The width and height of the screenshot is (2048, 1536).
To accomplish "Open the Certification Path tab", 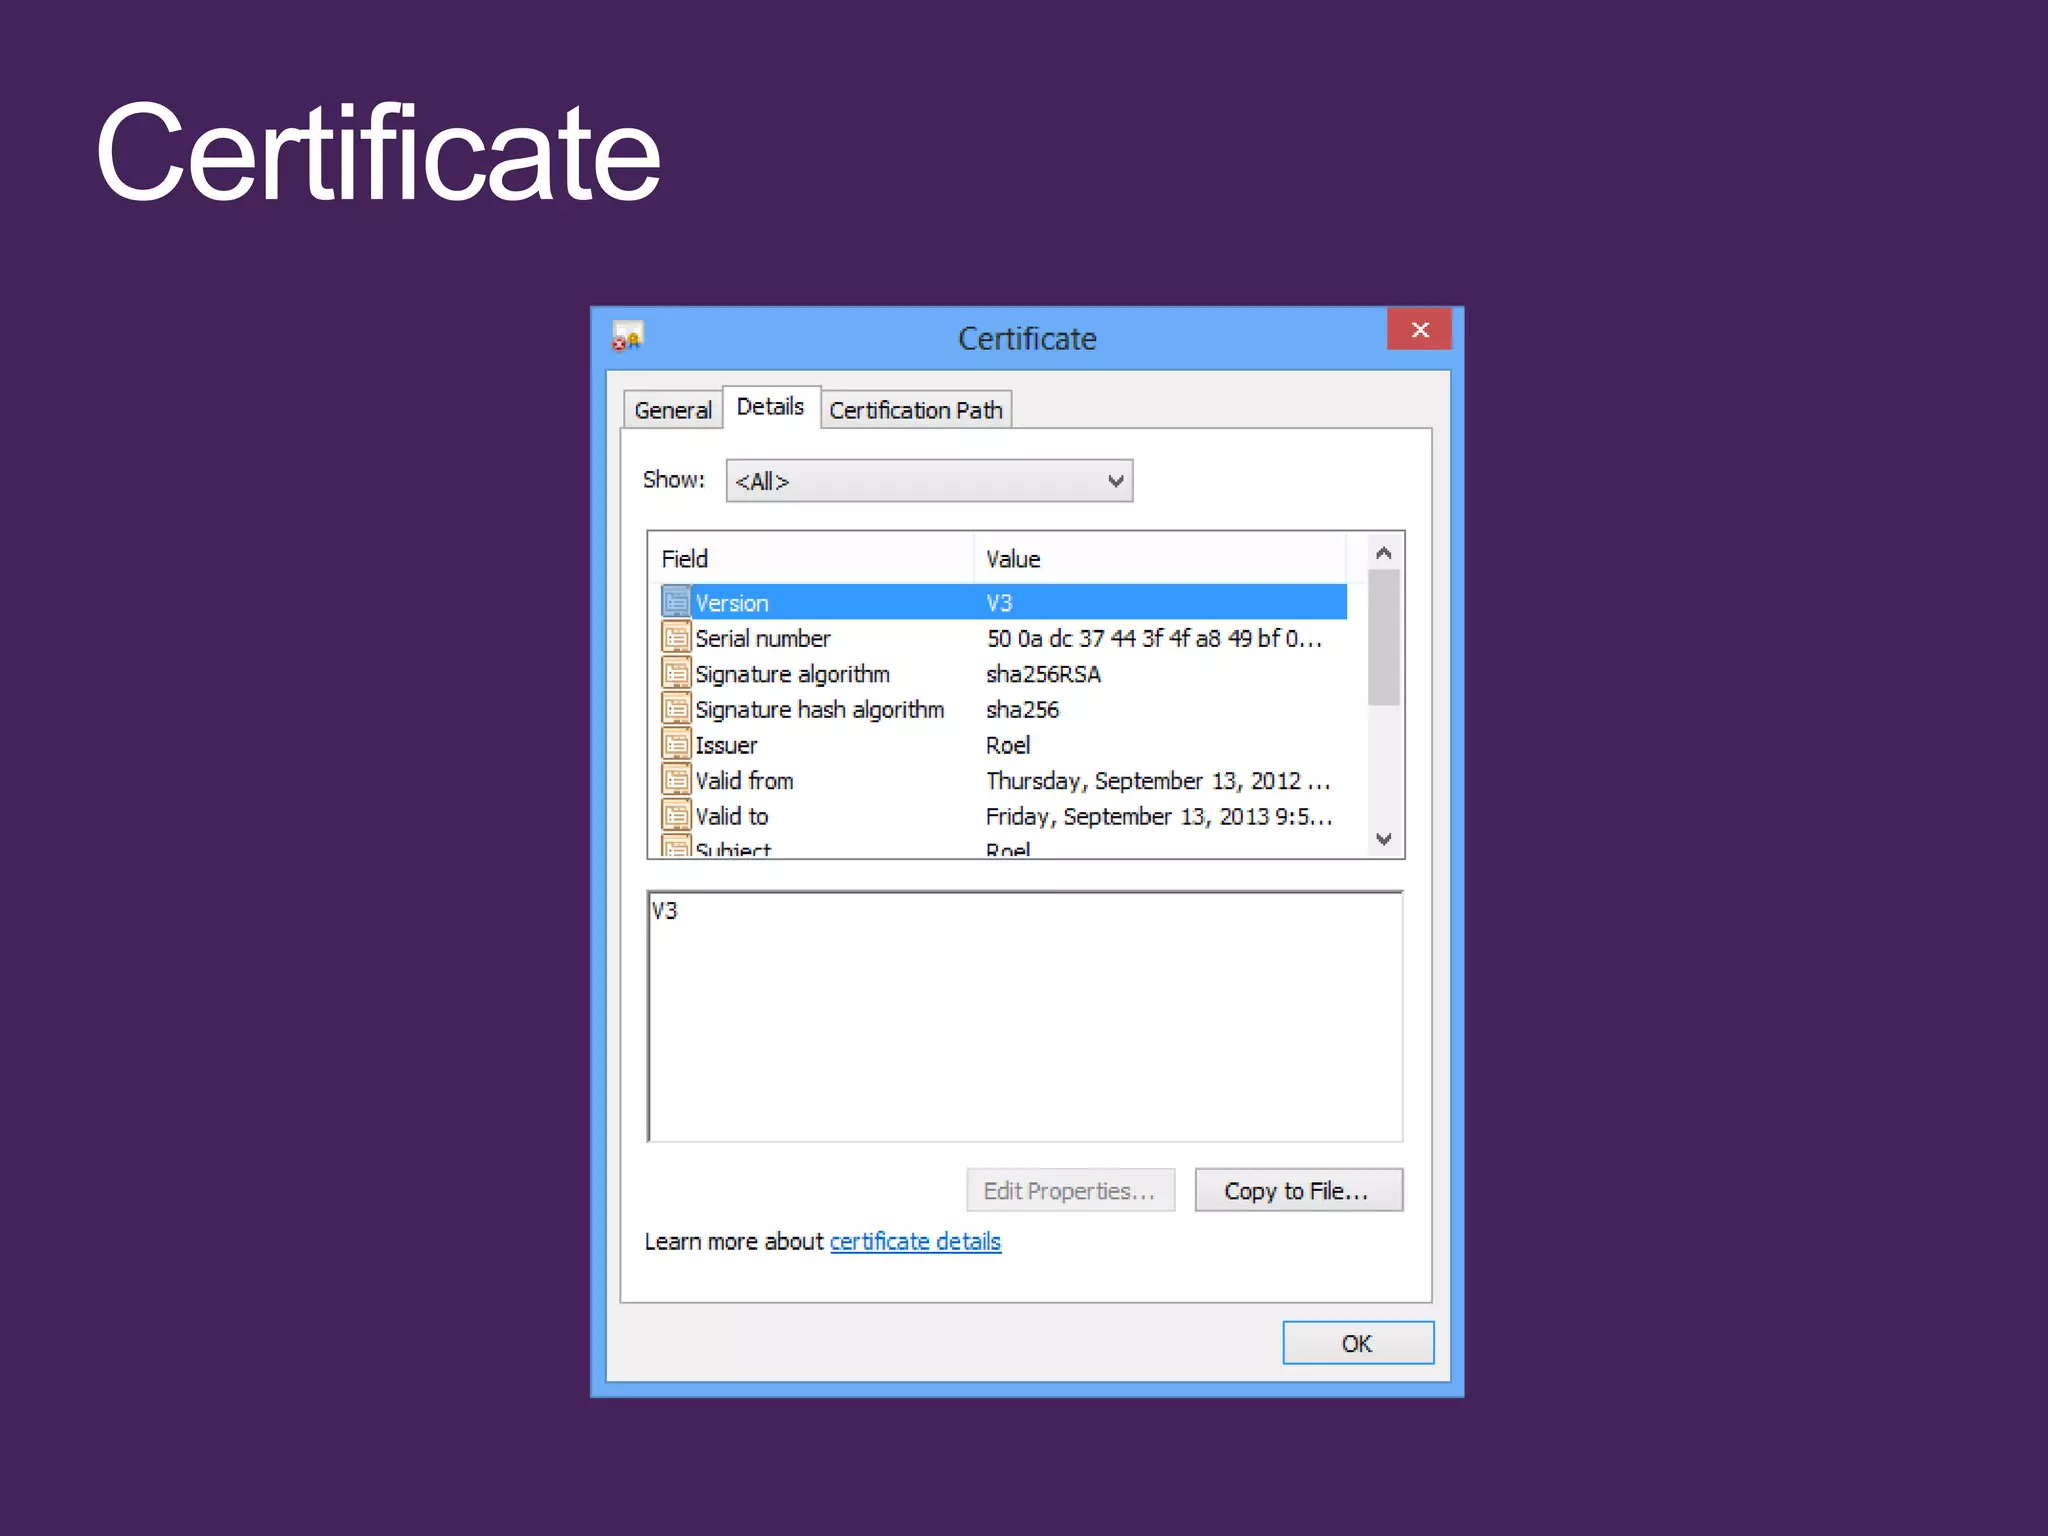I will click(x=915, y=410).
